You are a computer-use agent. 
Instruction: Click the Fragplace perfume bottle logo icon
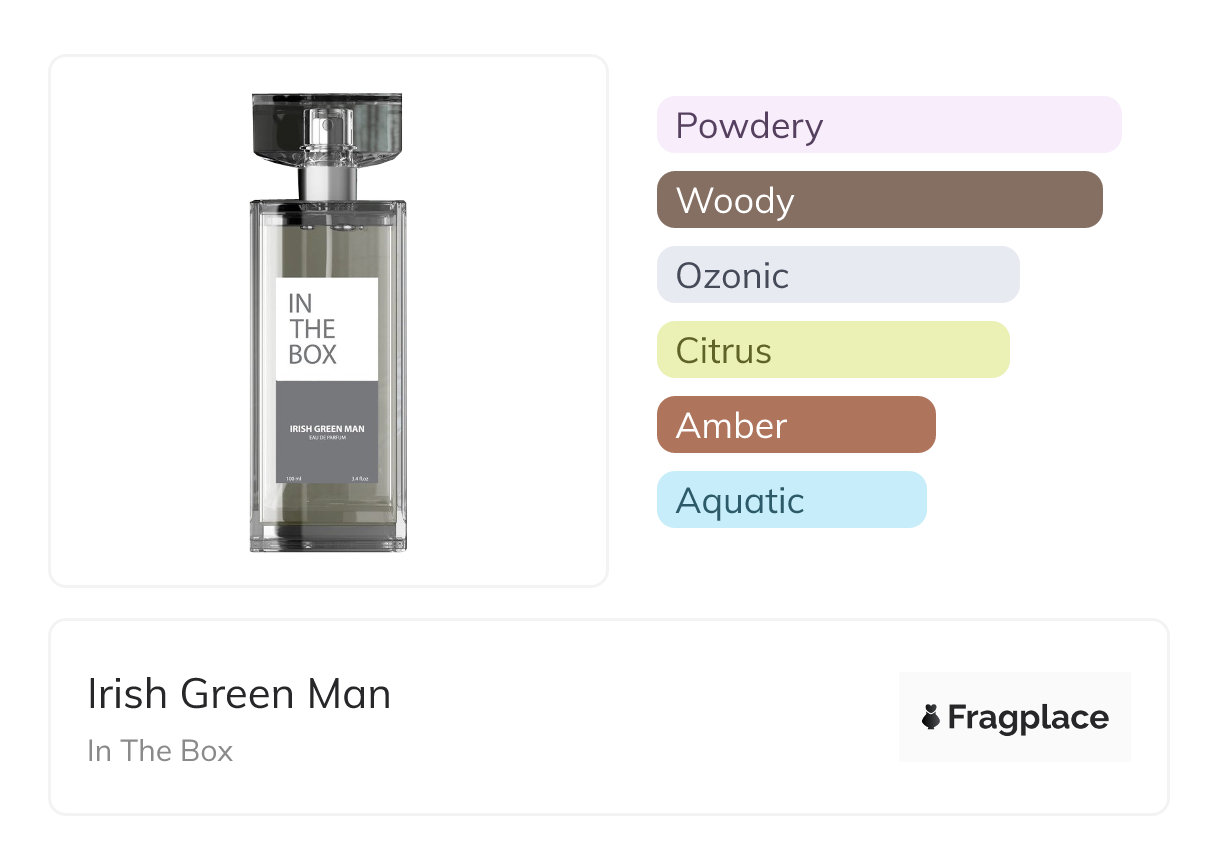pos(931,717)
